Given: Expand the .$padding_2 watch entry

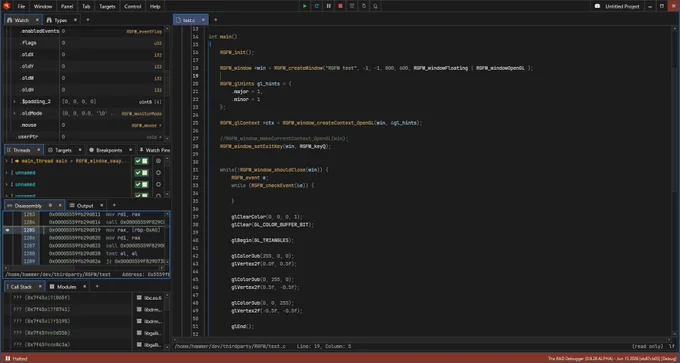Looking at the screenshot, I should [x=14, y=101].
